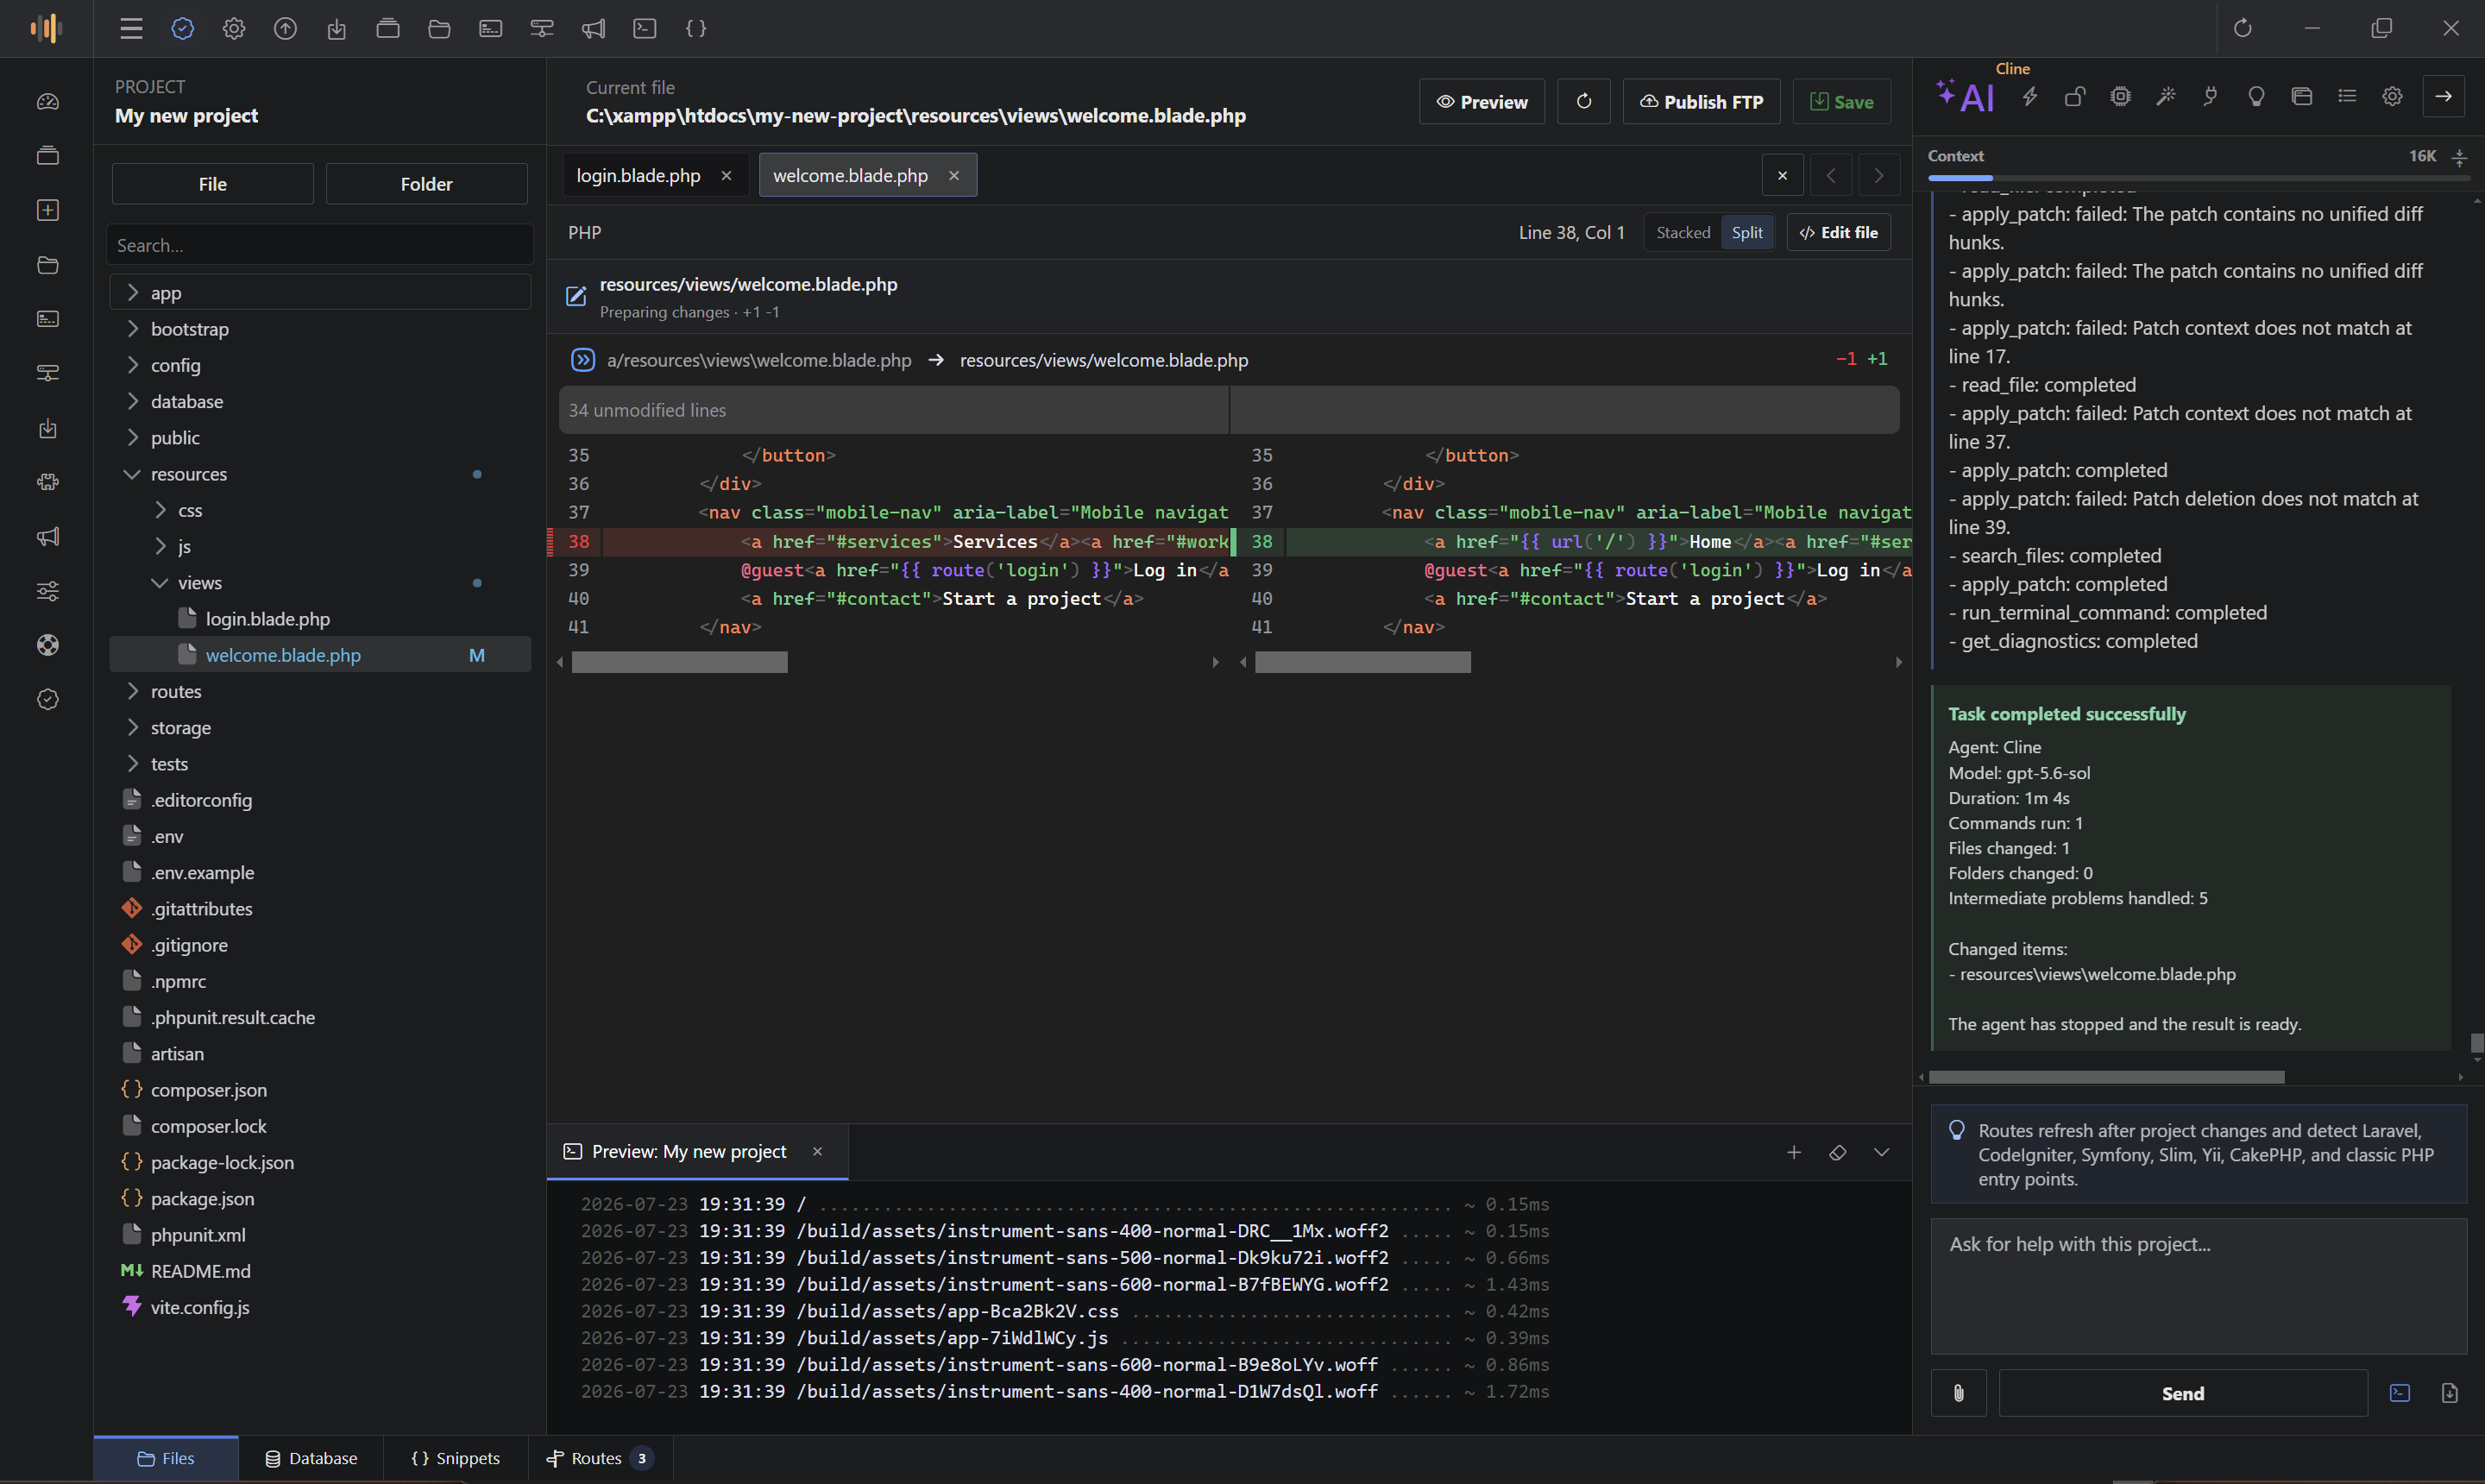Click the context compress arrows icon

click(2460, 157)
